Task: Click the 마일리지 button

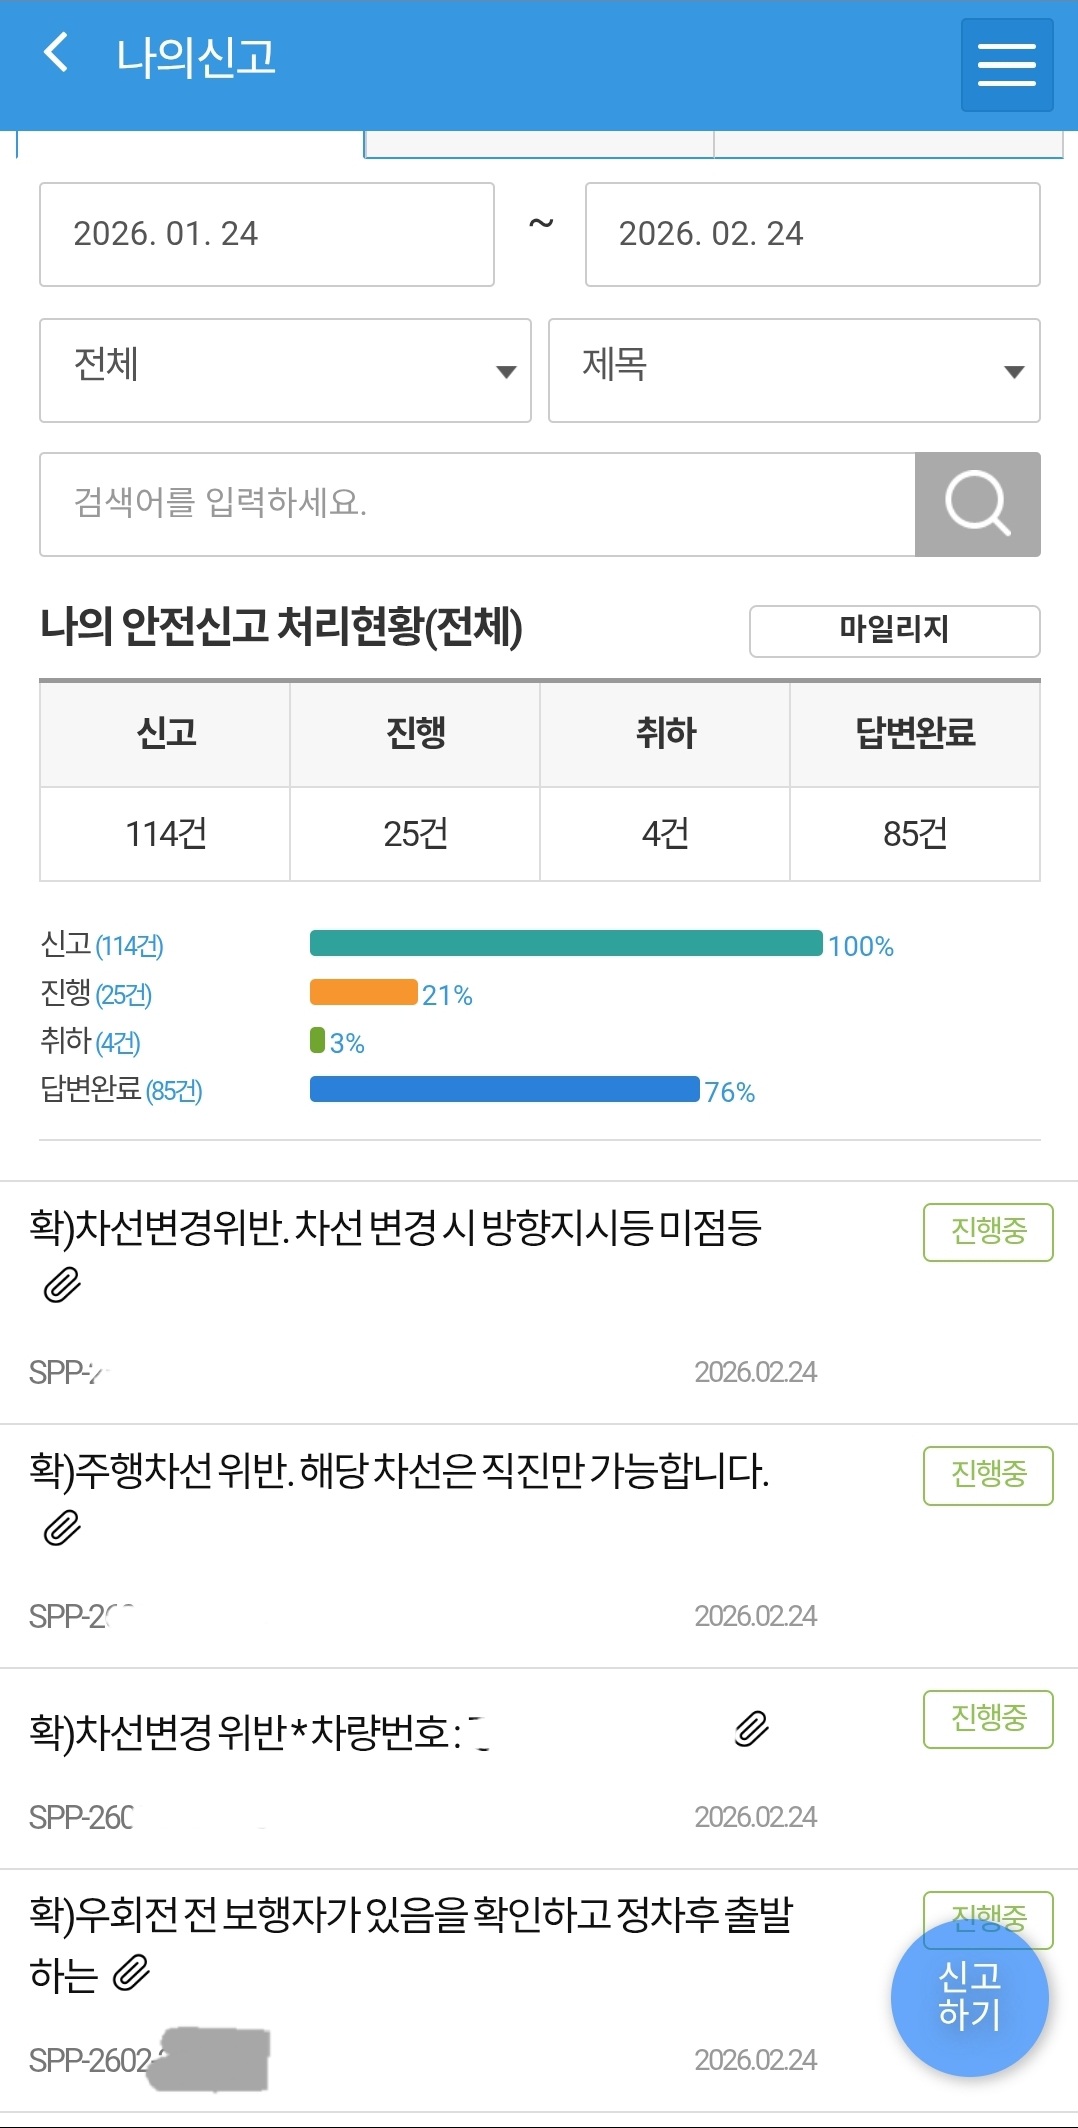Action: click(894, 630)
